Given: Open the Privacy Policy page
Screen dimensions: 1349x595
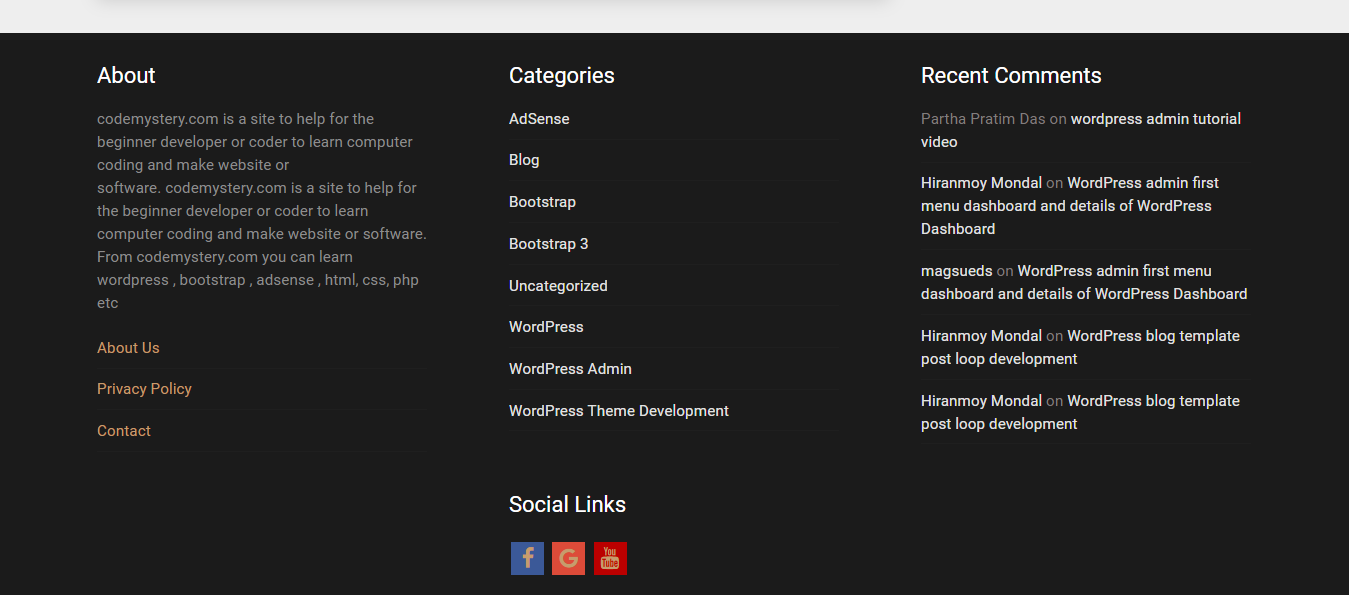Looking at the screenshot, I should pyautogui.click(x=144, y=388).
